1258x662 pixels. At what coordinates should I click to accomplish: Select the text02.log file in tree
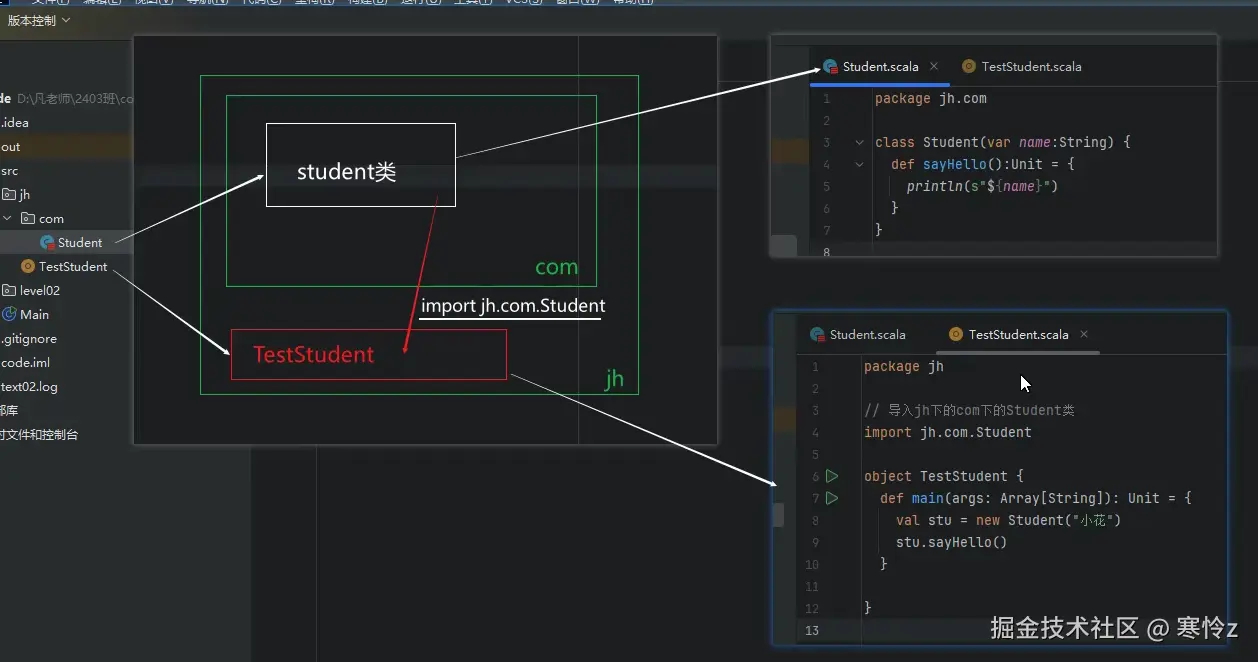pos(29,387)
